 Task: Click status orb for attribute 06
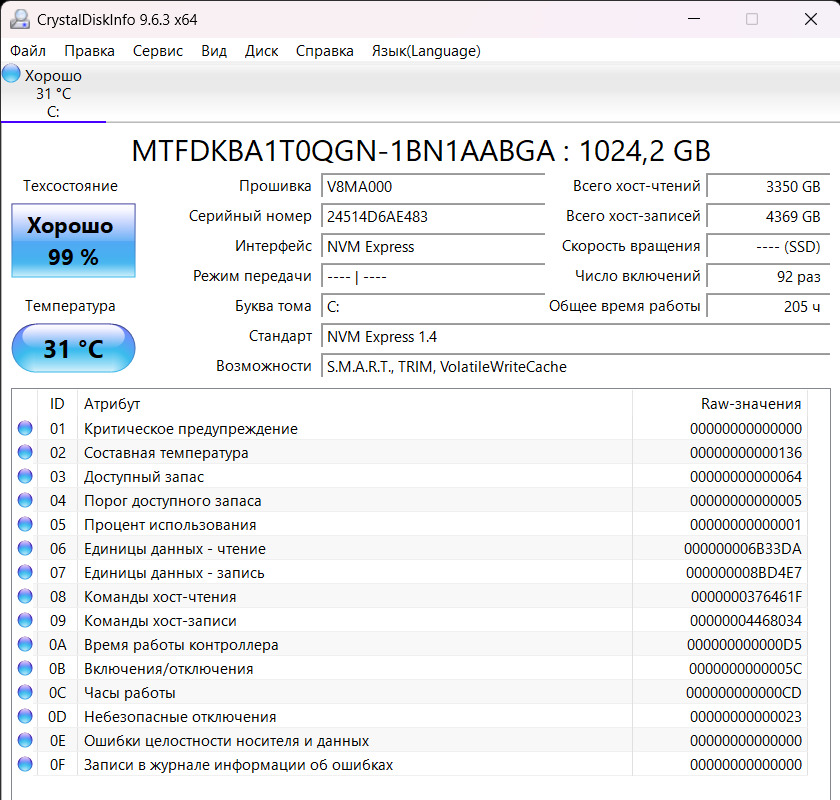[25, 548]
